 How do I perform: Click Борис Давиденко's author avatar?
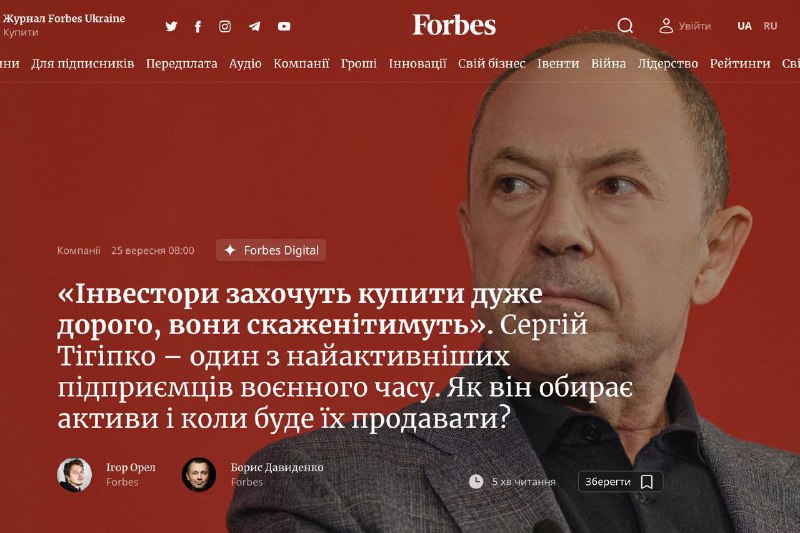(x=199, y=474)
